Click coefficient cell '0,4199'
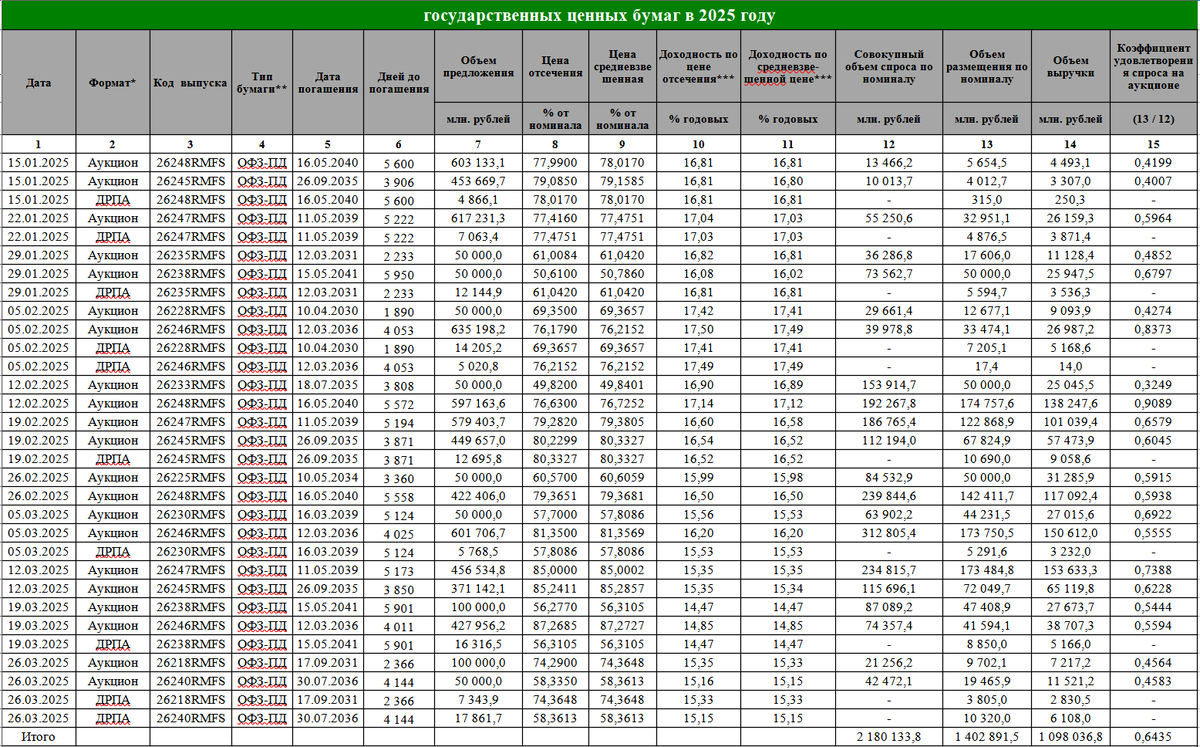1200x747 pixels. [x=1154, y=162]
